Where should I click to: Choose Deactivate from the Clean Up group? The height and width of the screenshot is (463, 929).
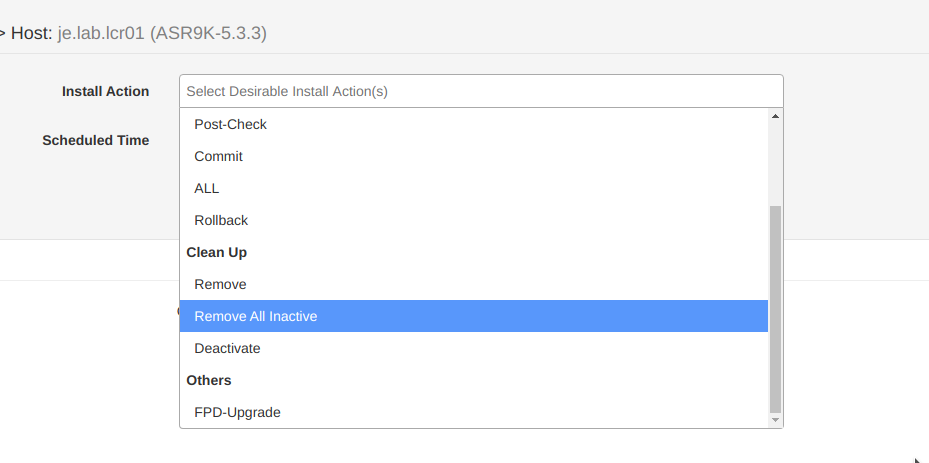click(227, 348)
